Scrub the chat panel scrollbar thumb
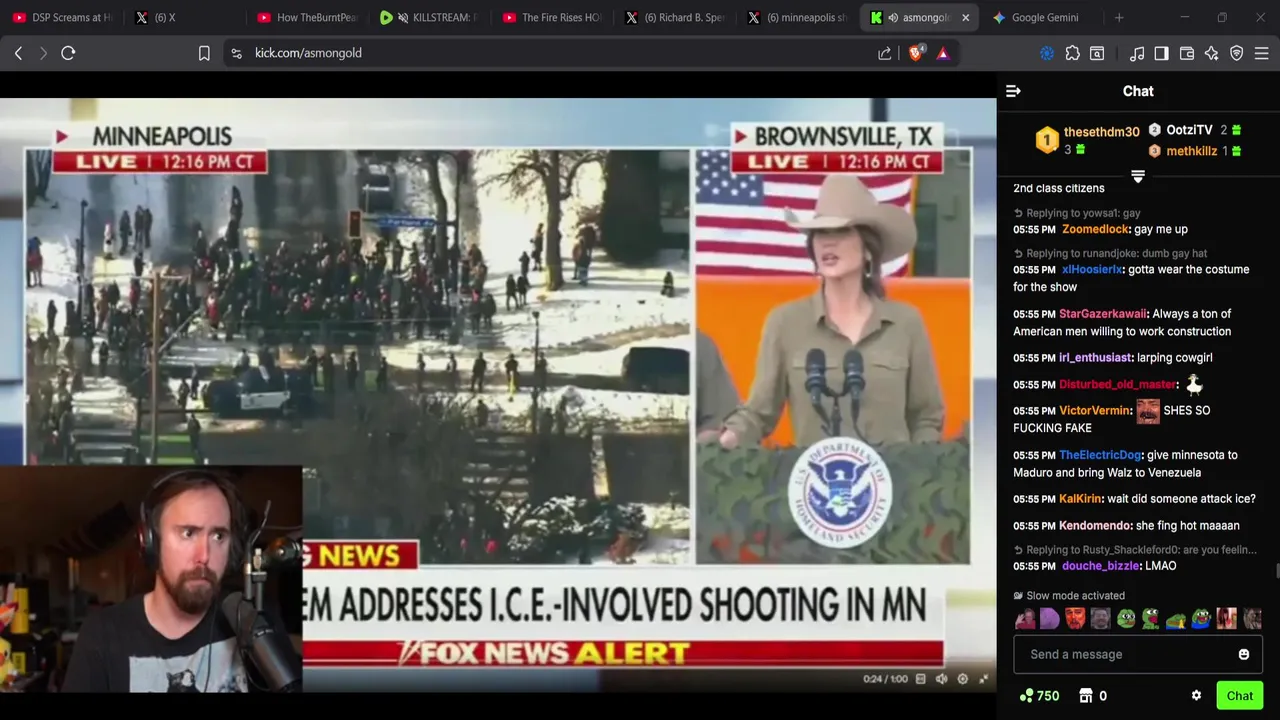The image size is (1280, 720). (x=1276, y=572)
